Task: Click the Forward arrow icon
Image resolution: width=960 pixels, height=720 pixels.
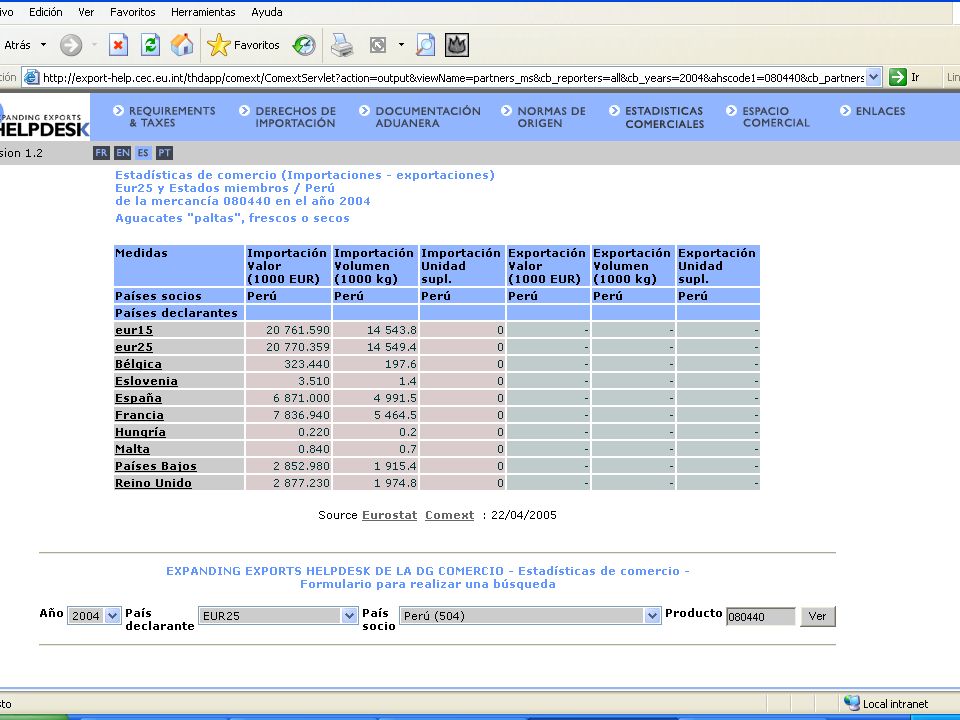Action: click(71, 45)
